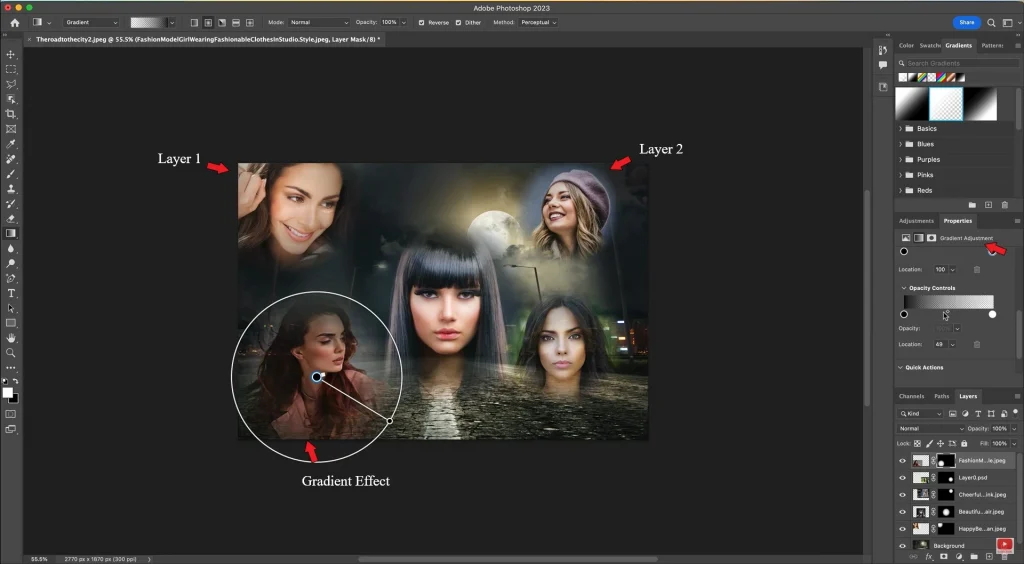Expand the Basics gradient folder

pos(901,129)
